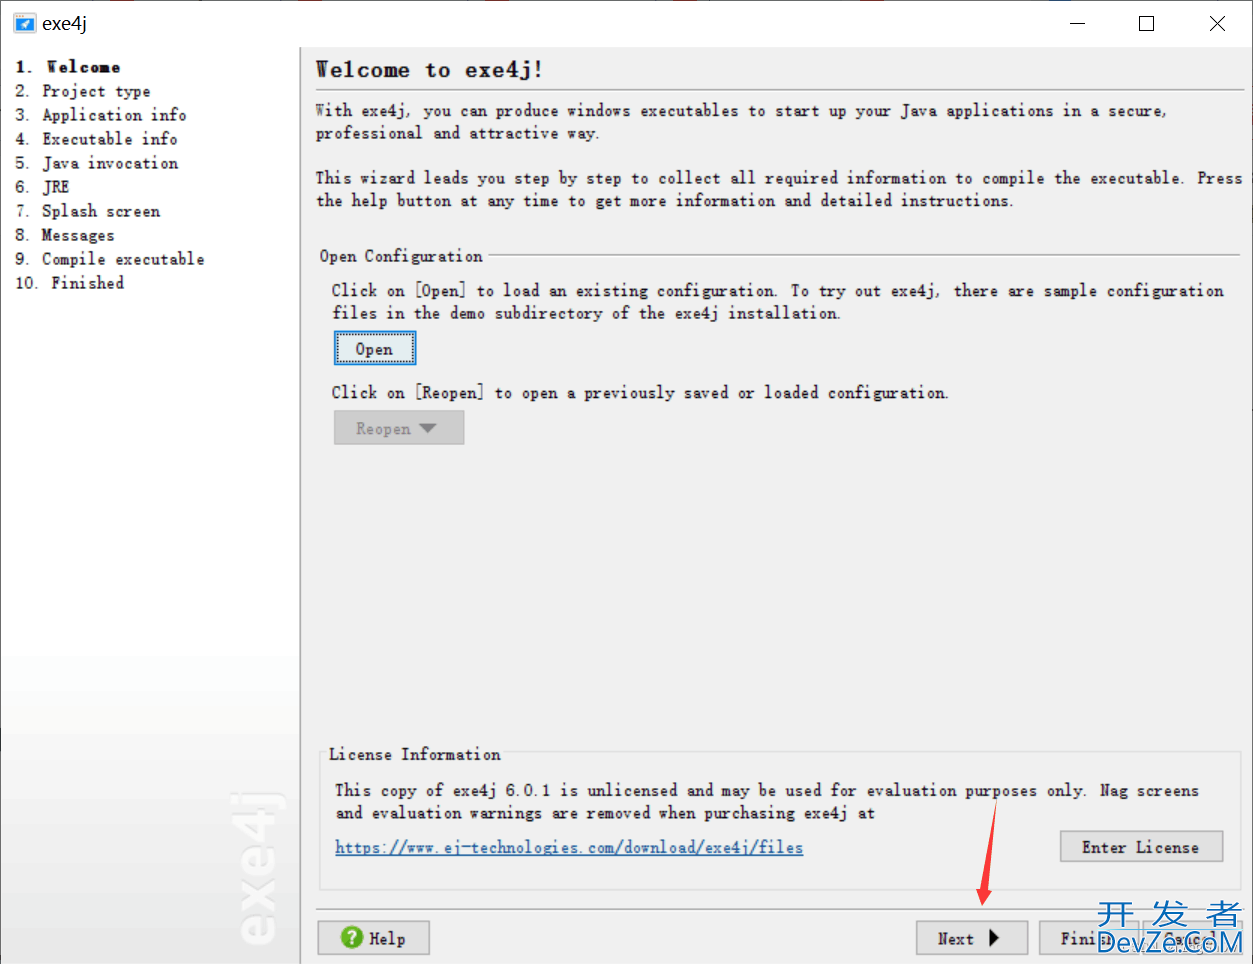This screenshot has width=1253, height=964.
Task: Click the Enter License button
Action: pos(1141,847)
